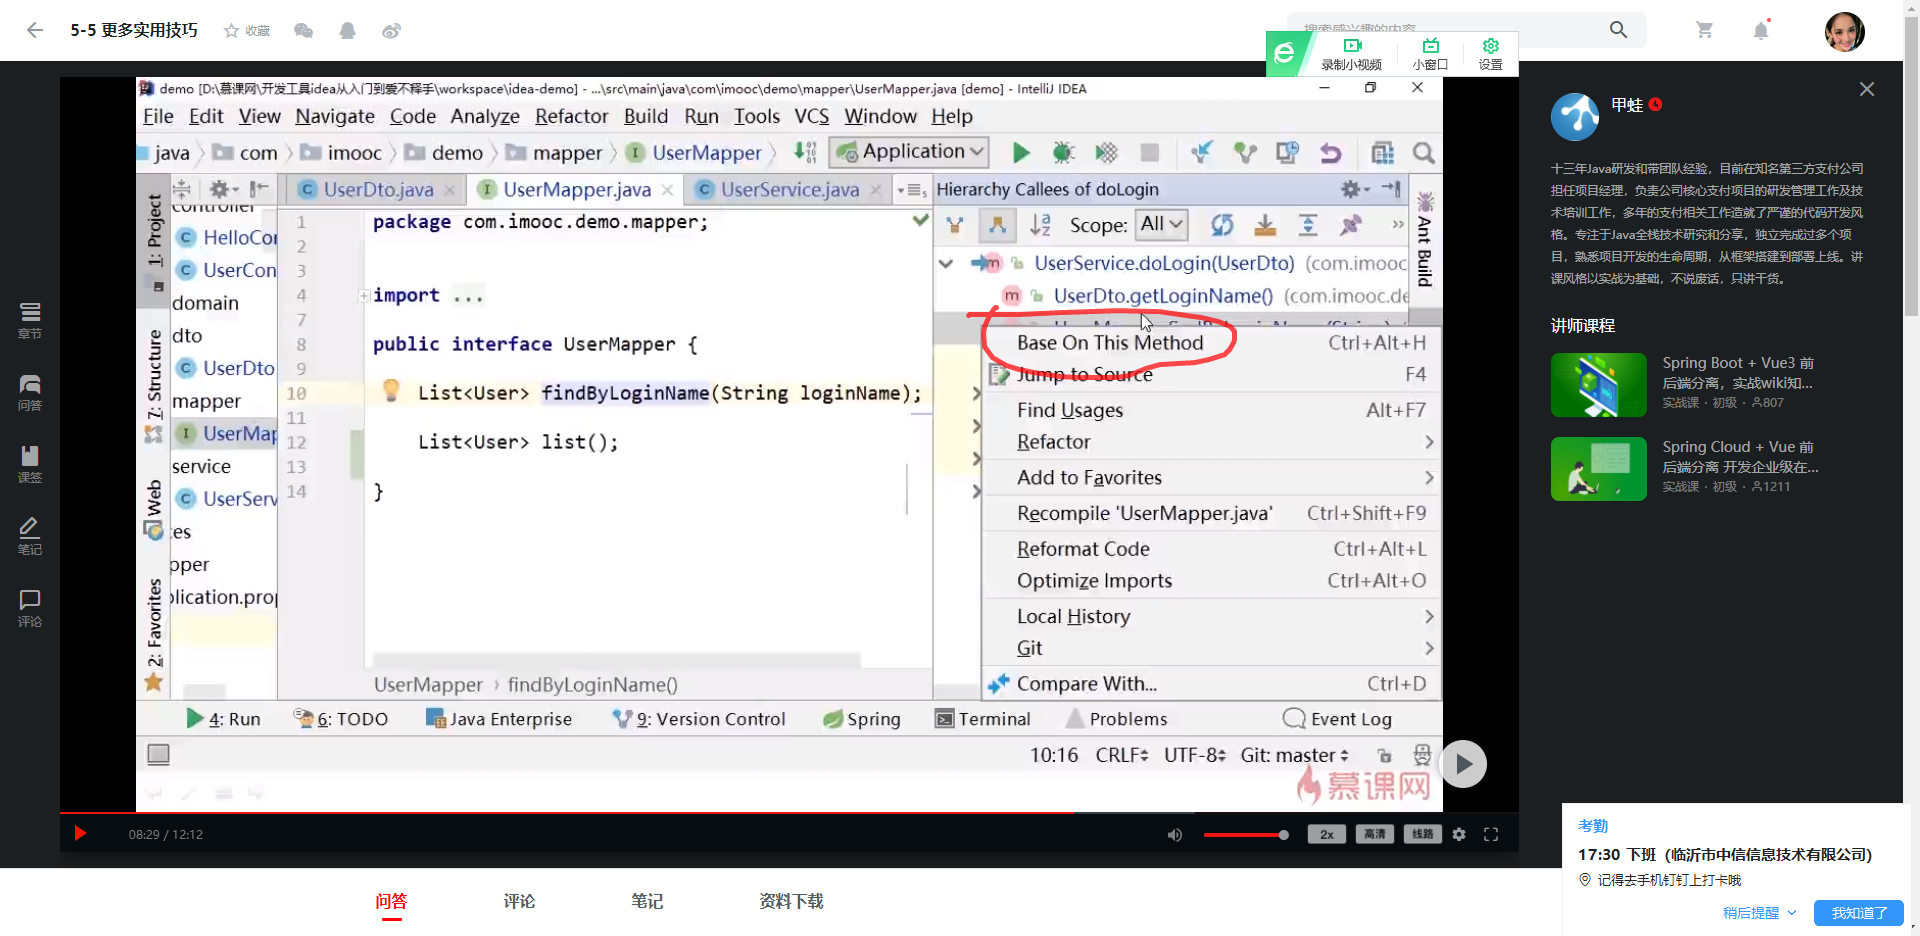Click Refresh icon in Hierarchy toolbar
This screenshot has height=936, width=1920.
coord(1222,225)
